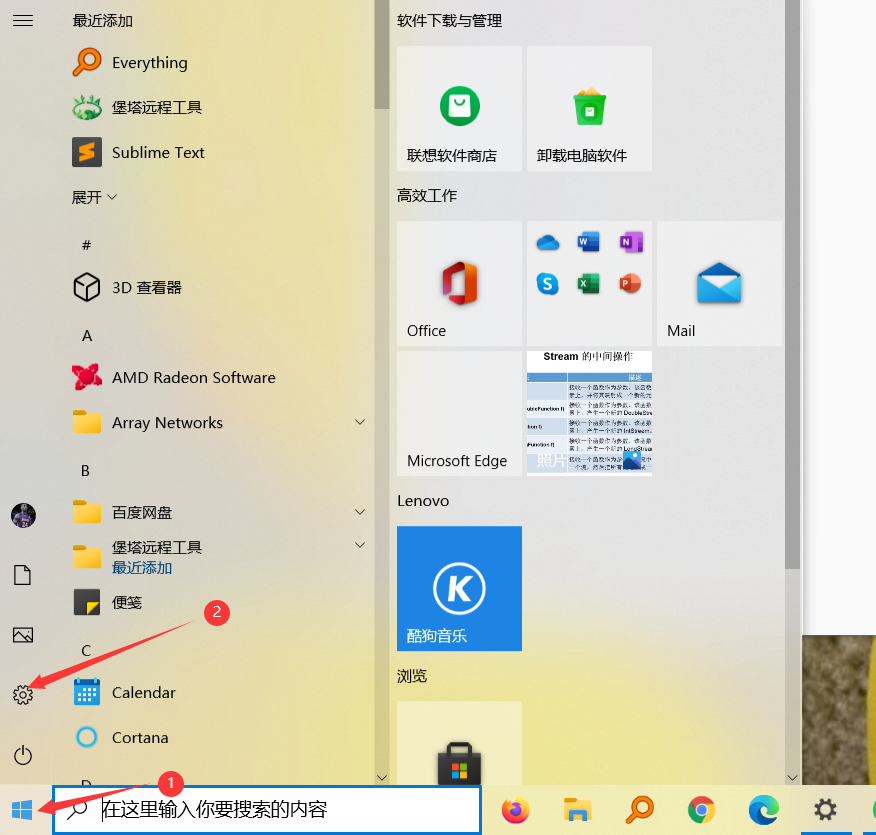Expand the 展开 recently added list
The width and height of the screenshot is (876, 835).
(x=94, y=197)
